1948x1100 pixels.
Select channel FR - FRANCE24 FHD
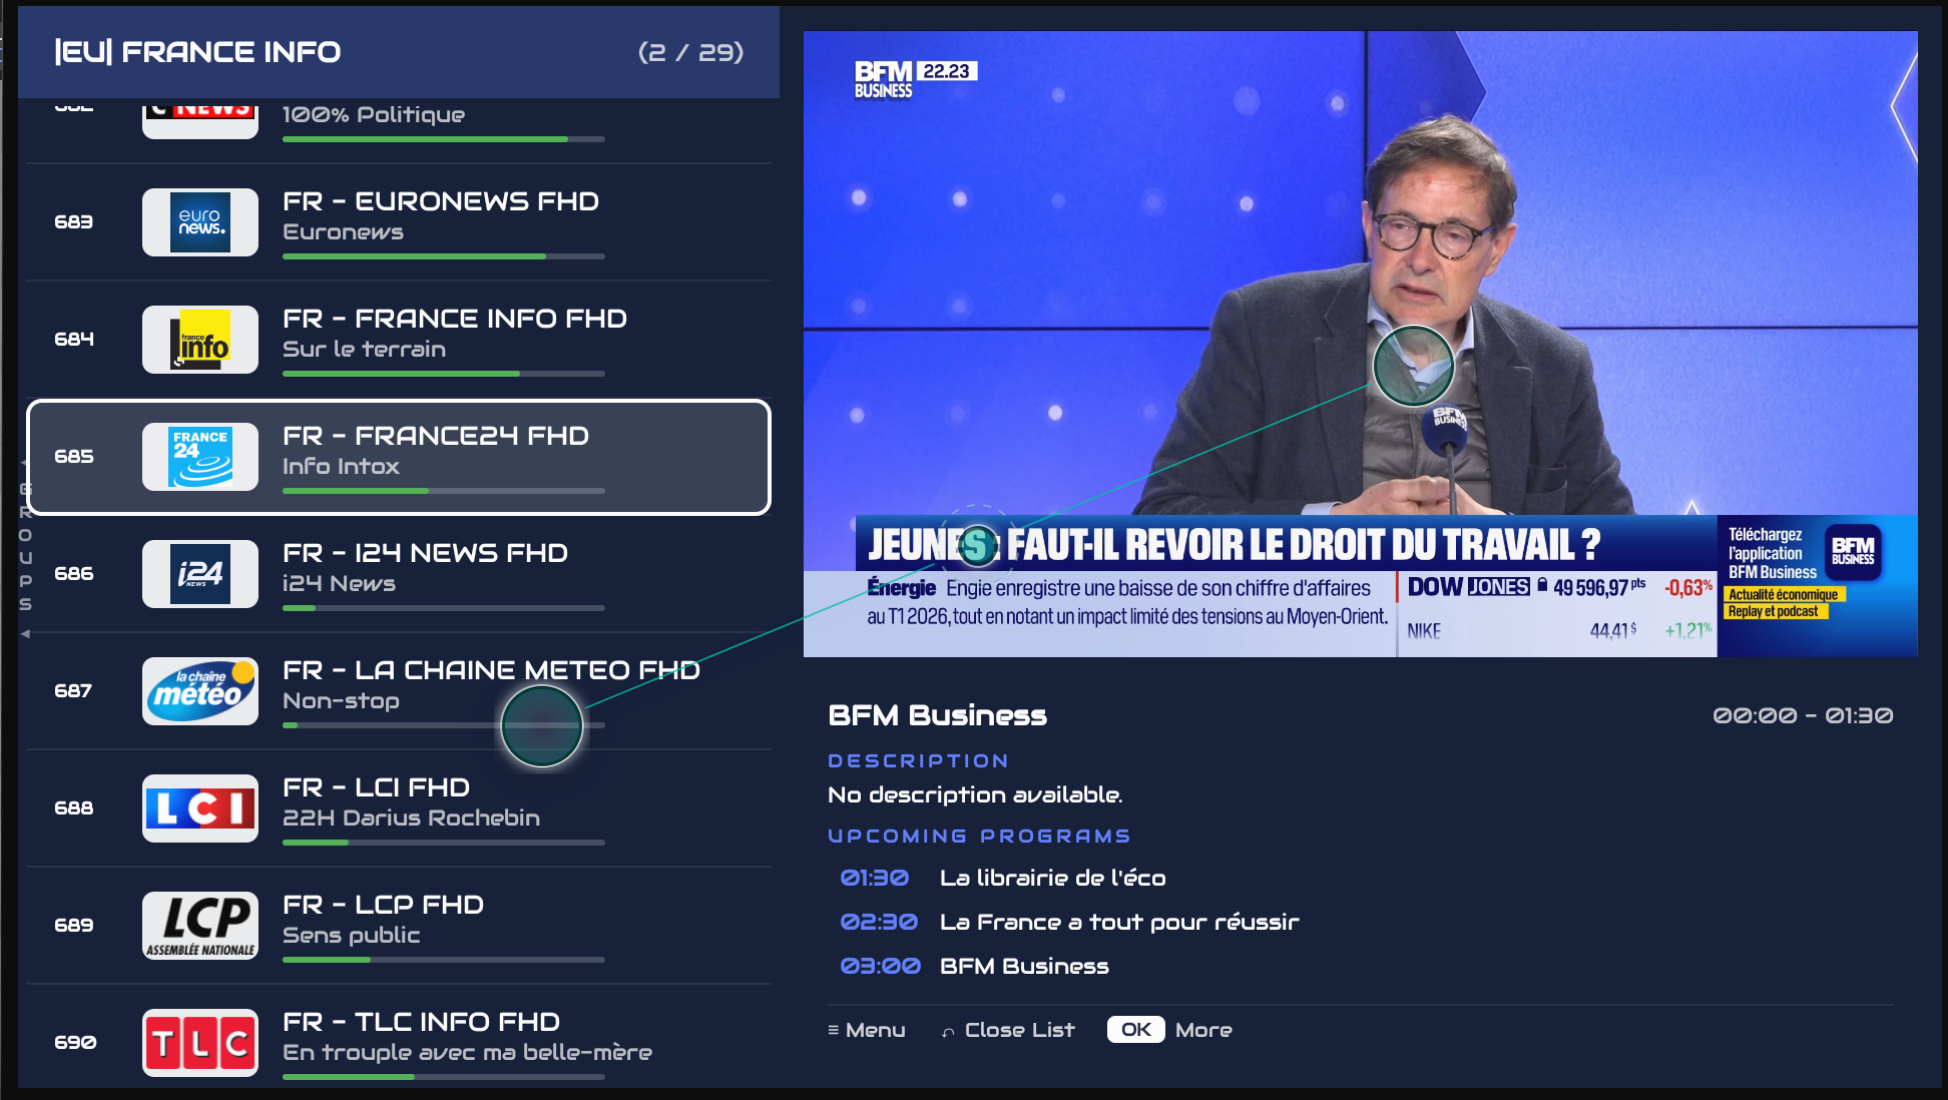pyautogui.click(x=398, y=457)
